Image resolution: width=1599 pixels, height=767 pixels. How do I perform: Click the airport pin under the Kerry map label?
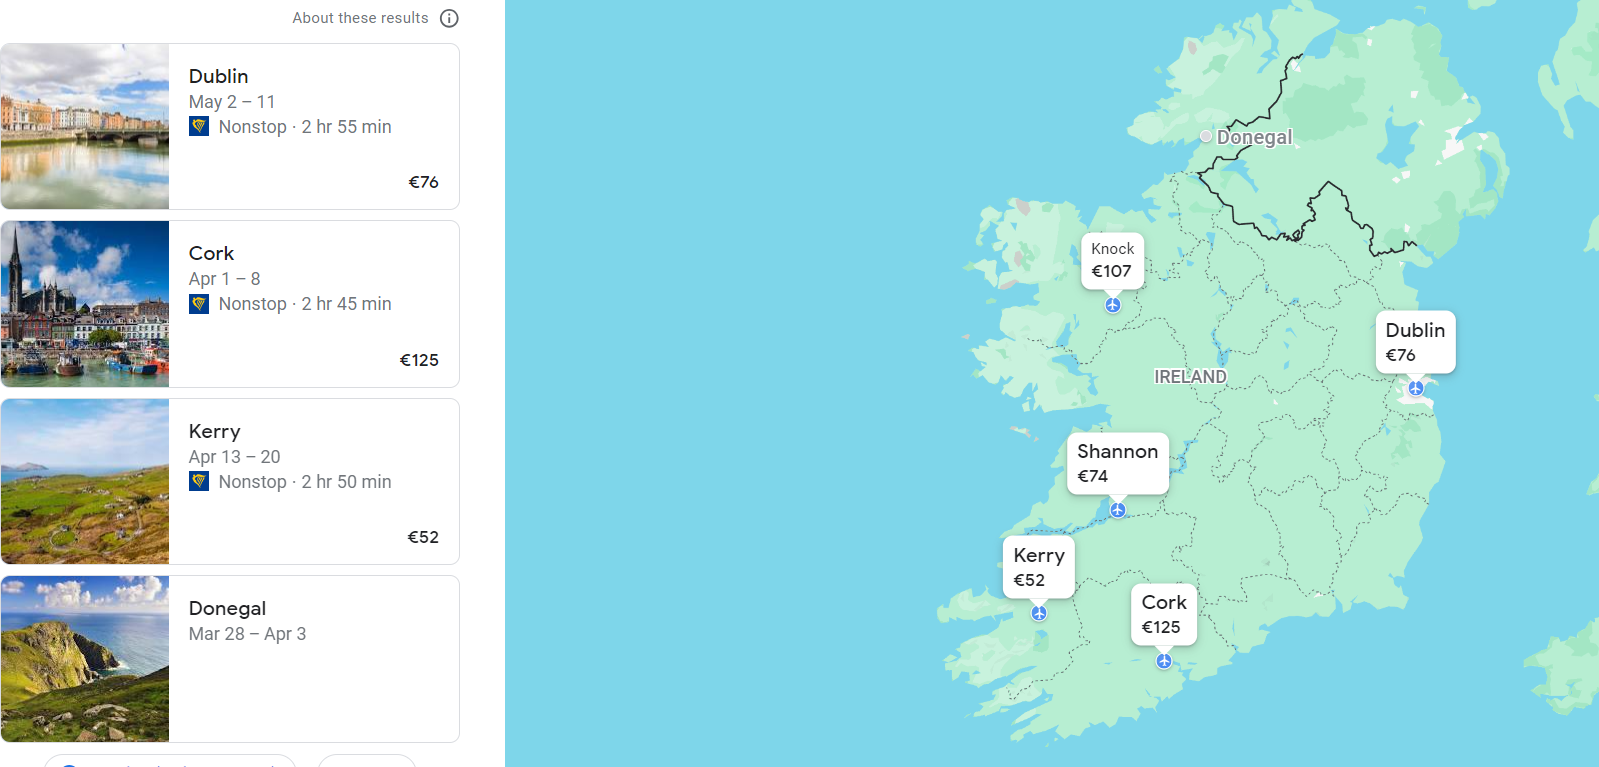pos(1039,613)
